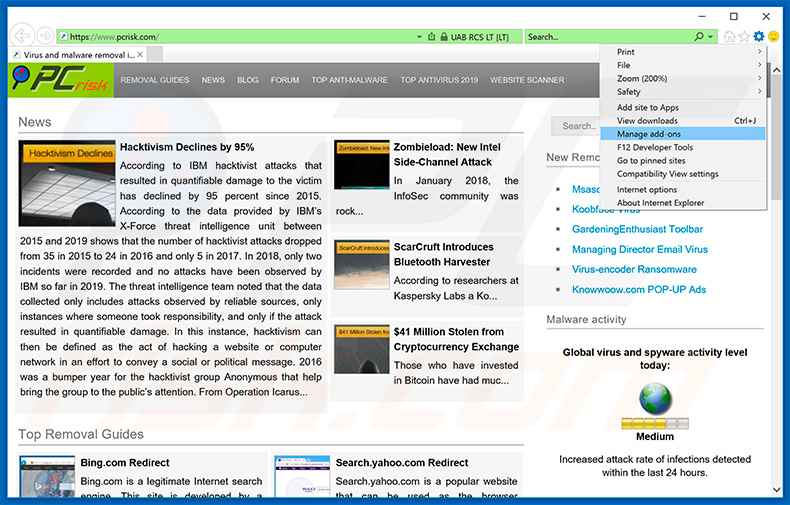Click the $41 Million Stolen thumbnail
This screenshot has height=505, width=790.
coord(362,349)
